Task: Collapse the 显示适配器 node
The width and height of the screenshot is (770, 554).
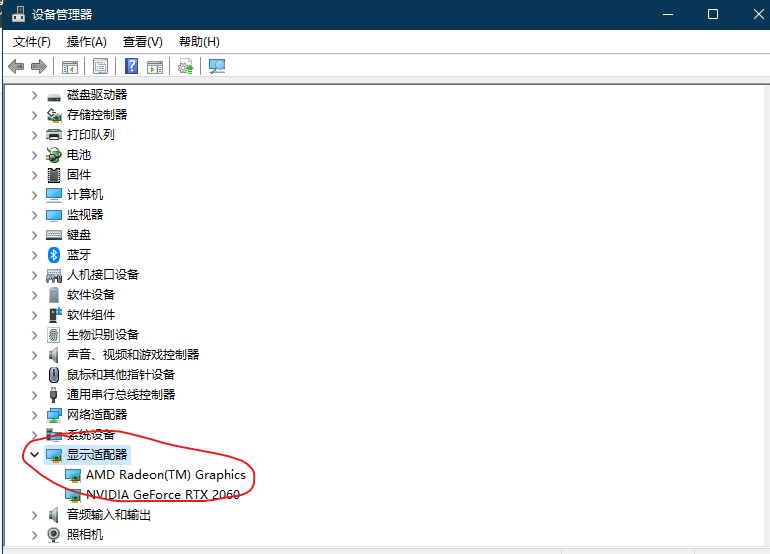Action: [34, 455]
